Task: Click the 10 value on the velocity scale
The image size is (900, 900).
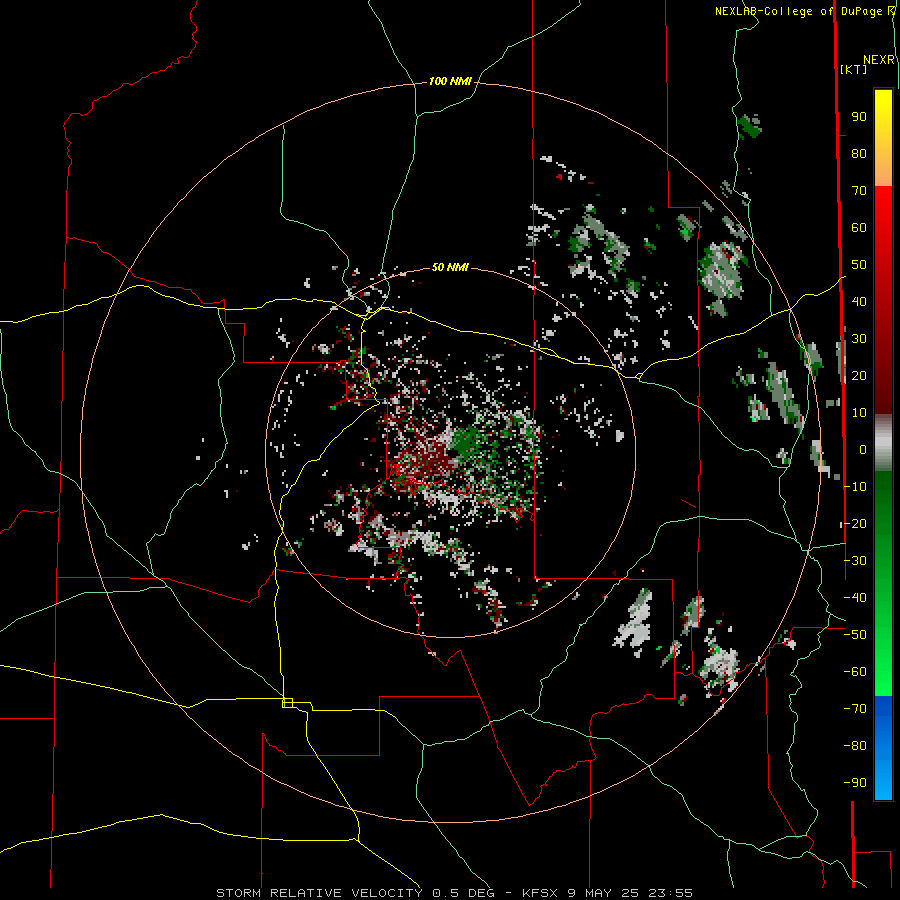Action: click(859, 413)
